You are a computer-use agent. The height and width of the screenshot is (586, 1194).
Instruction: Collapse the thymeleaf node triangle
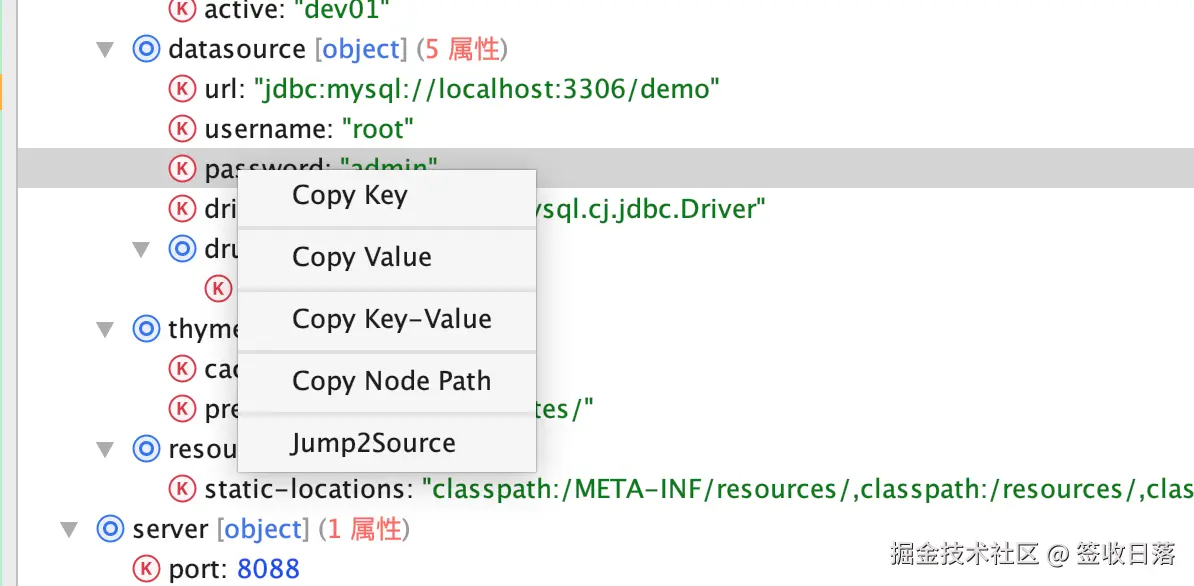click(x=105, y=328)
